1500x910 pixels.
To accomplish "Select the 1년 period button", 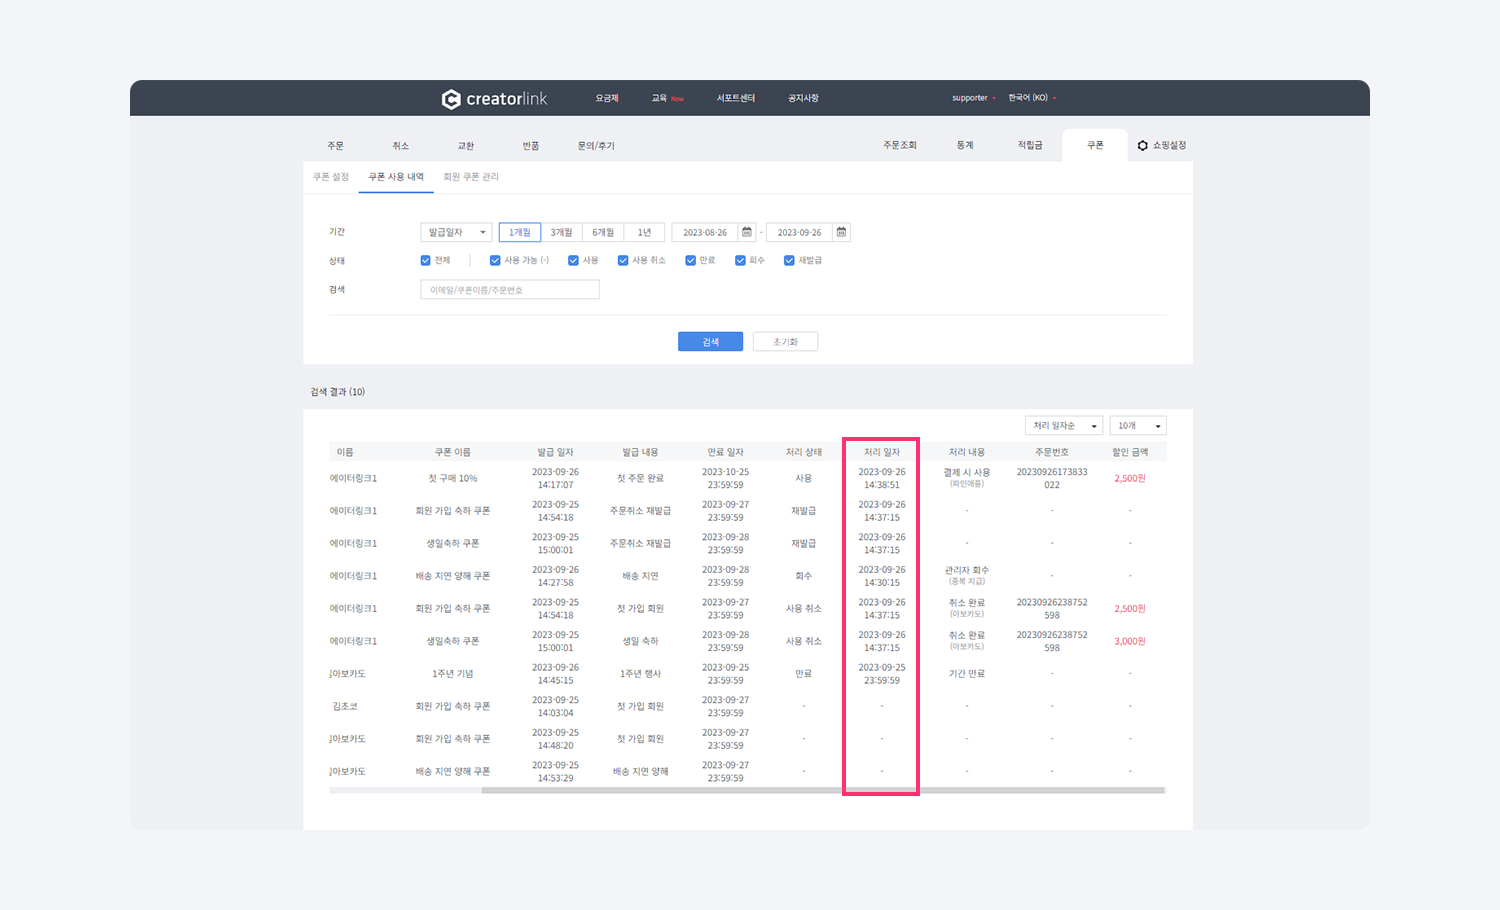I will pos(644,232).
